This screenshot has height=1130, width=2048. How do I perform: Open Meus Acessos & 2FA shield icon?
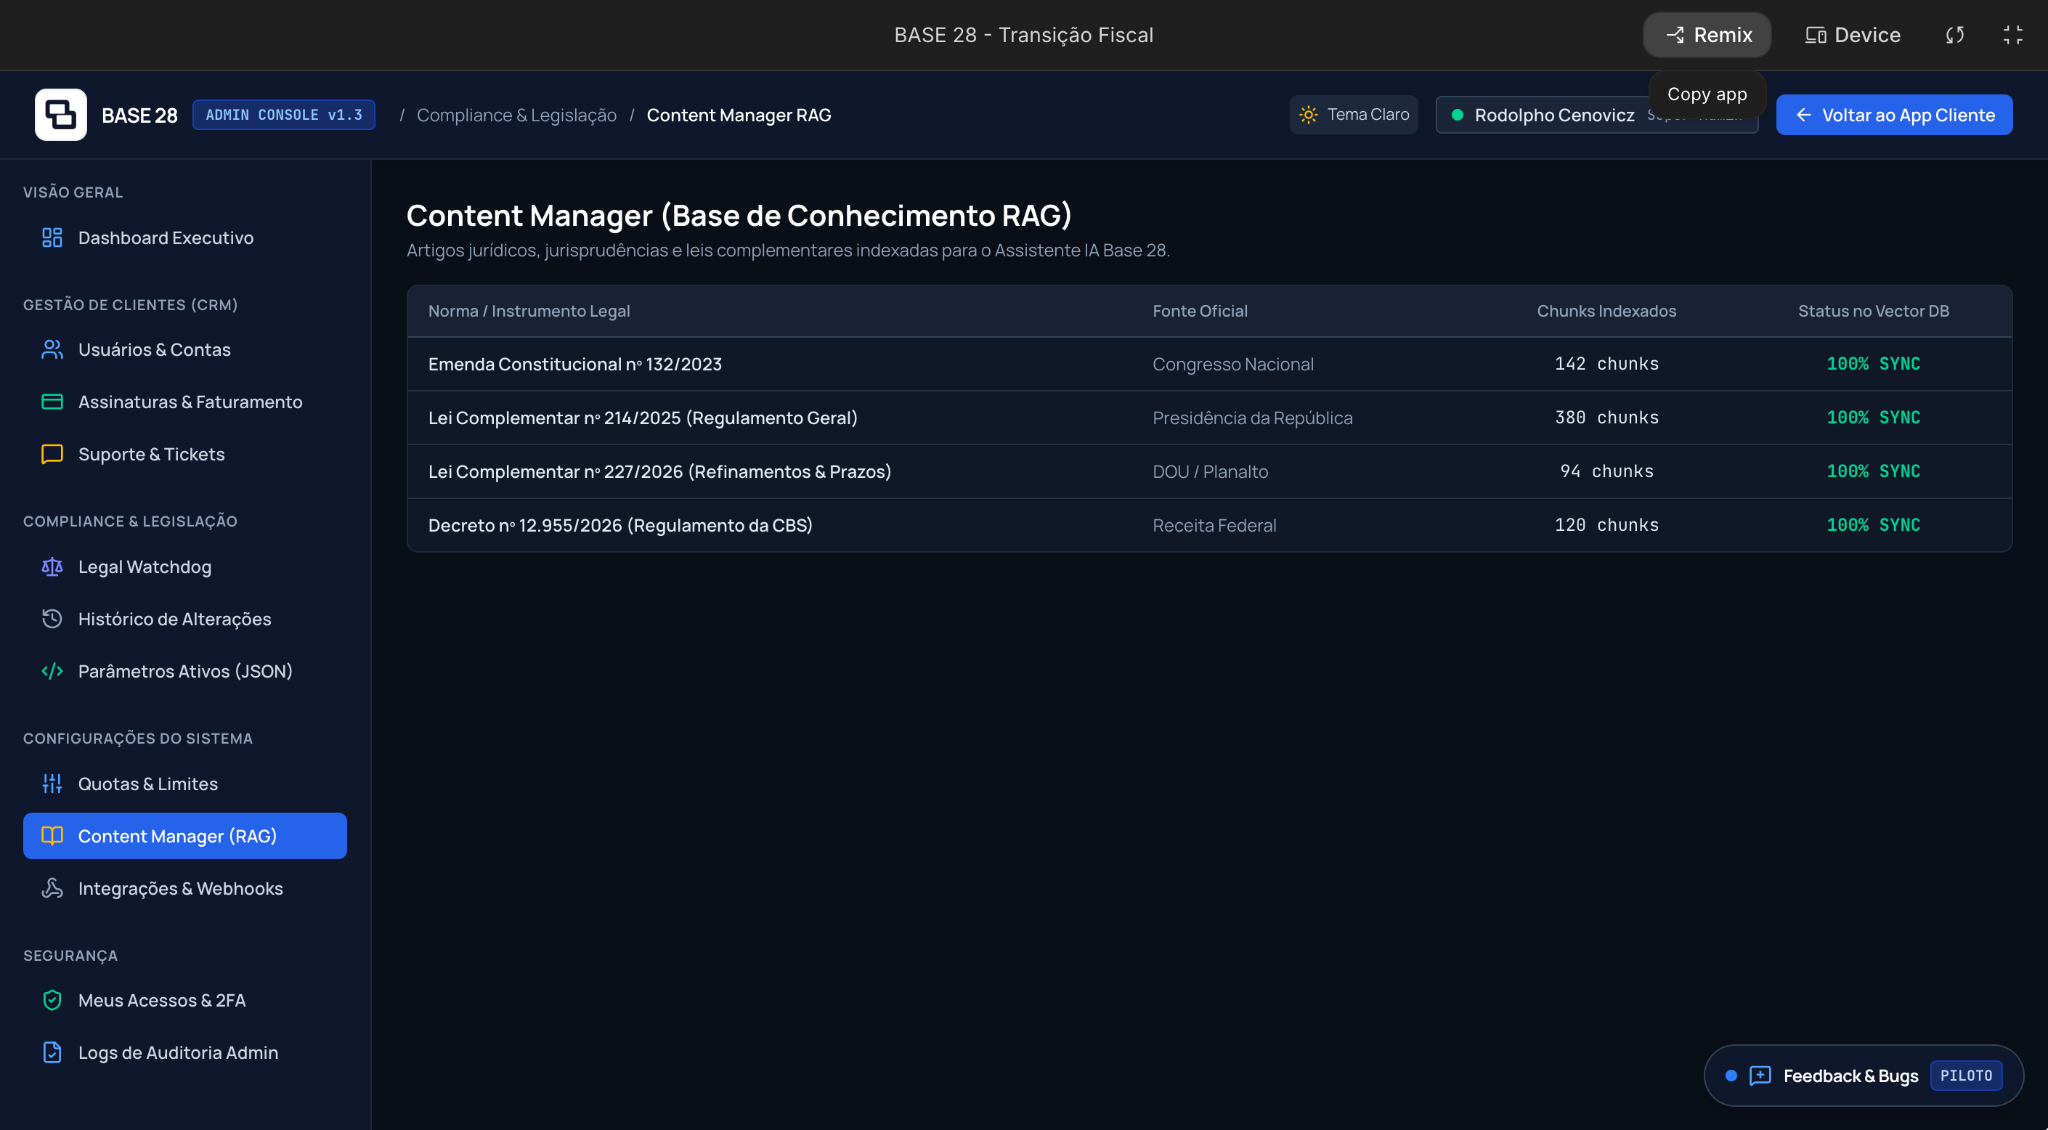(x=52, y=1000)
